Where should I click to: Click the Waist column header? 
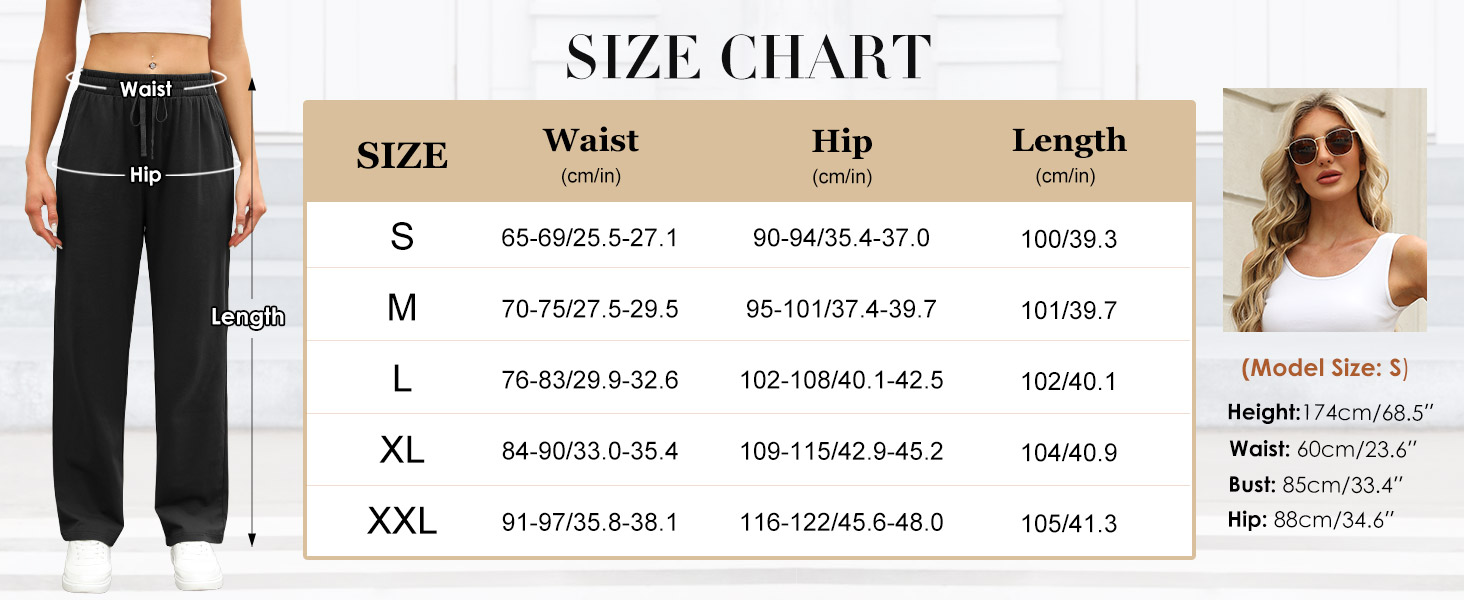pyautogui.click(x=590, y=140)
